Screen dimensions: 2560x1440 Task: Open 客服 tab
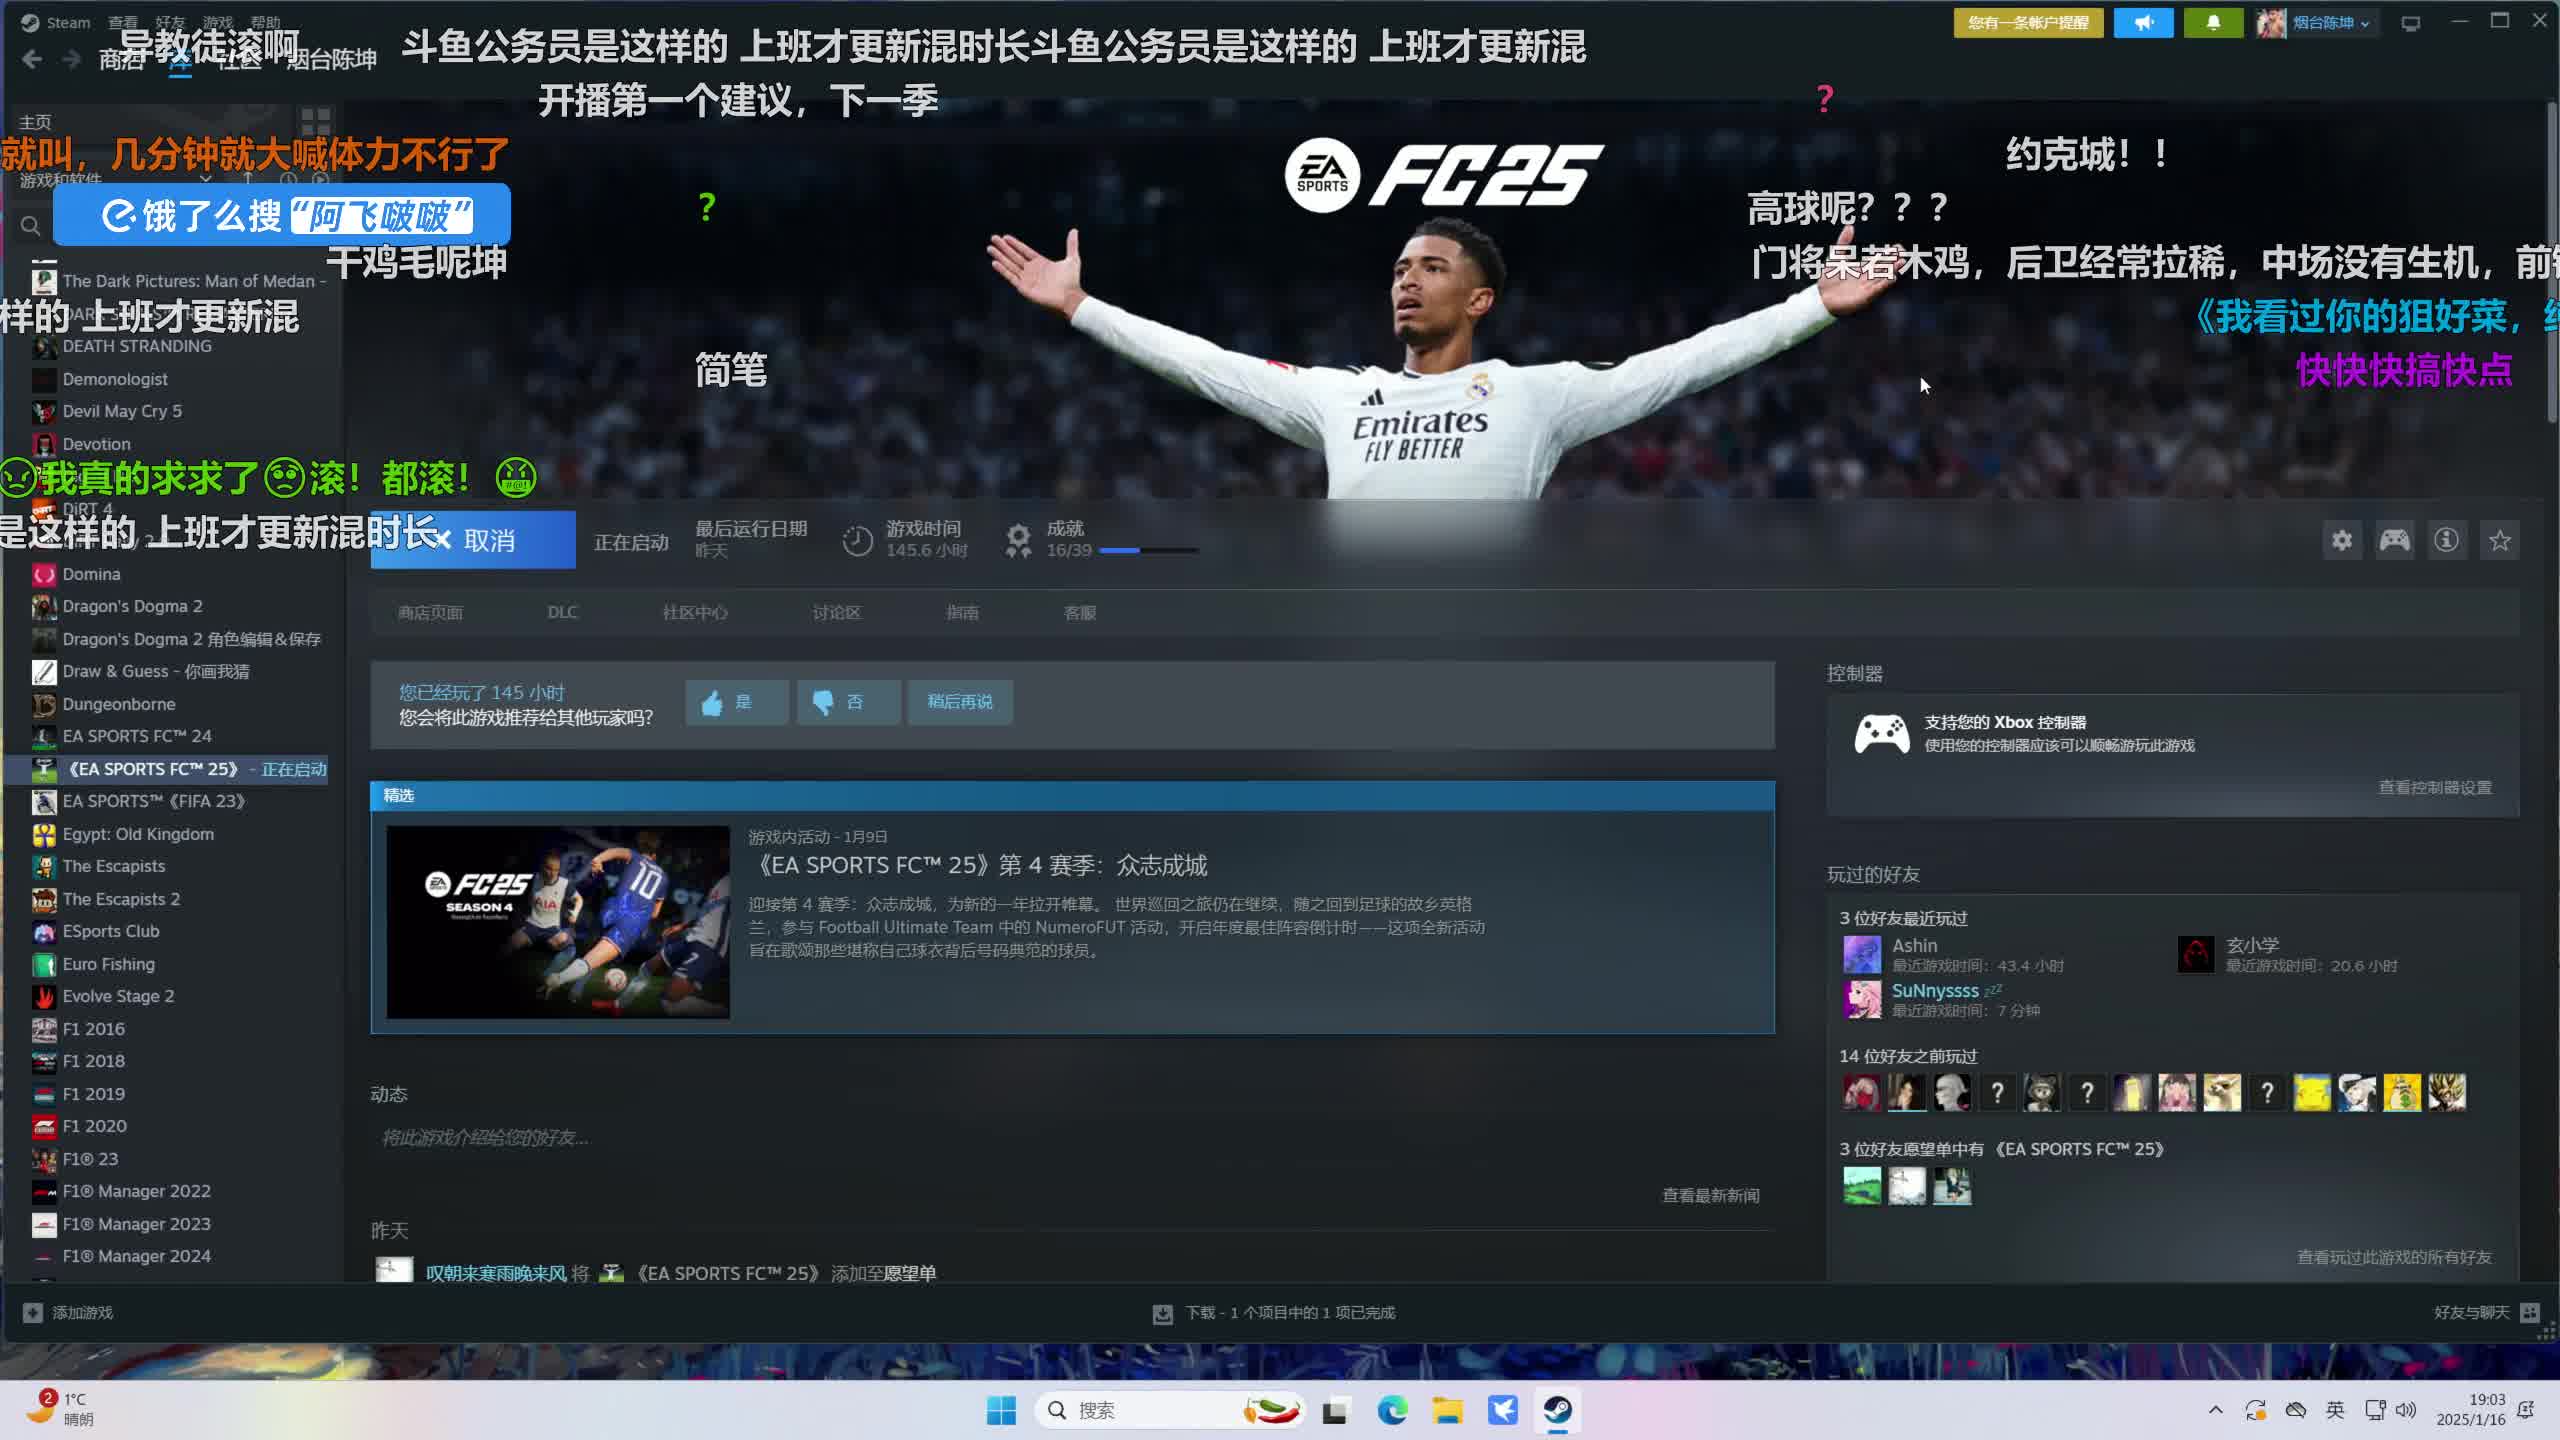(1080, 612)
